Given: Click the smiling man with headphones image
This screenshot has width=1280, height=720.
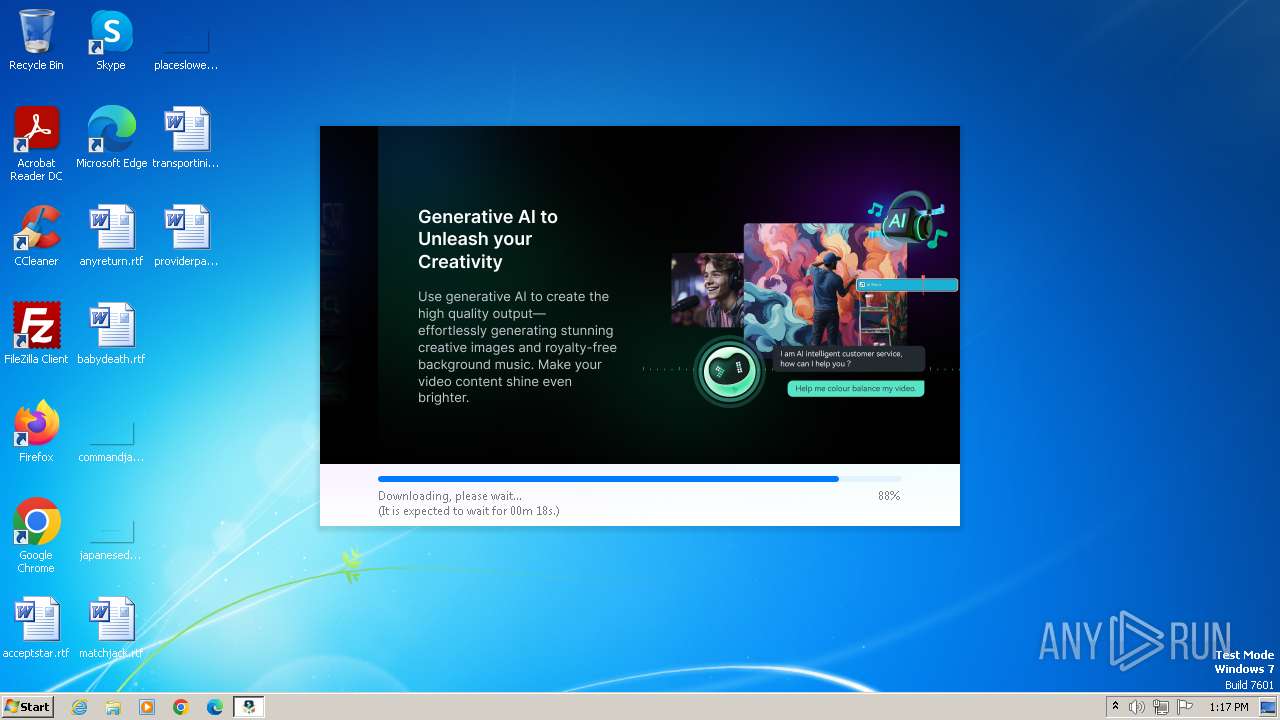Looking at the screenshot, I should point(707,290).
